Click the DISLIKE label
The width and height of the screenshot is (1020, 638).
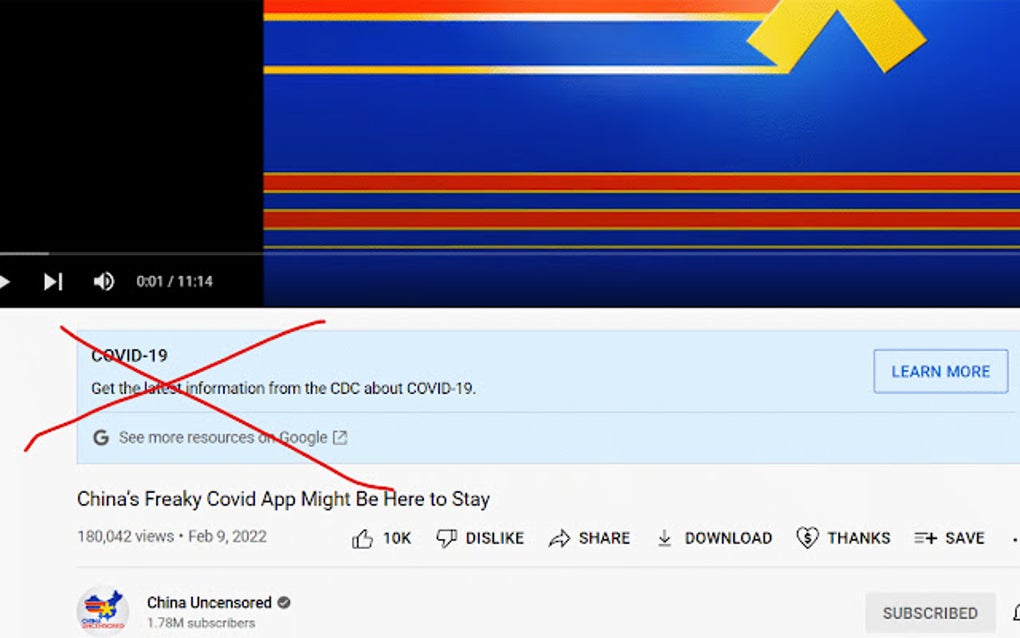(494, 538)
